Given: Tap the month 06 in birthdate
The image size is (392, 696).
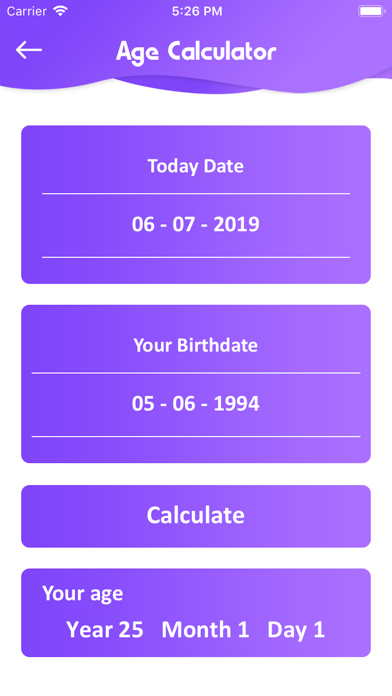Looking at the screenshot, I should [x=184, y=404].
